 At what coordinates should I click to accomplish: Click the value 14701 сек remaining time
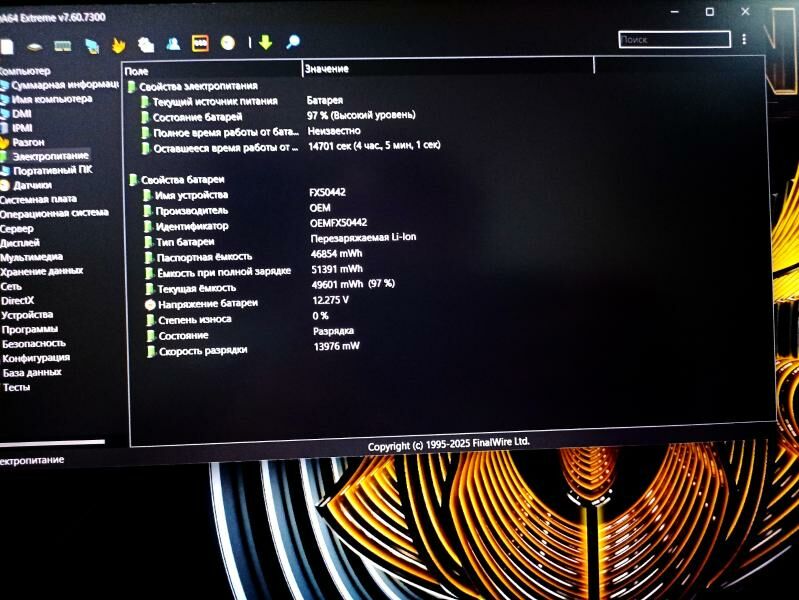pyautogui.click(x=374, y=146)
